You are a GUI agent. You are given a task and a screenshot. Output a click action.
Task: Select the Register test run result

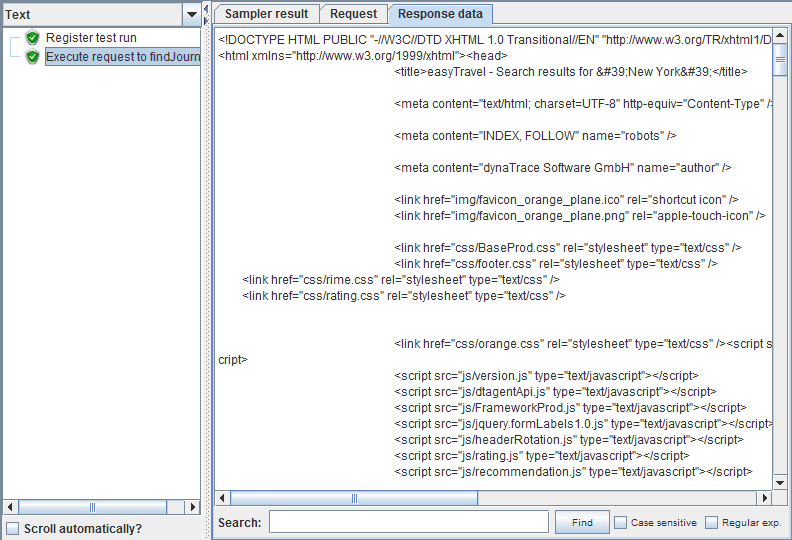pyautogui.click(x=91, y=38)
